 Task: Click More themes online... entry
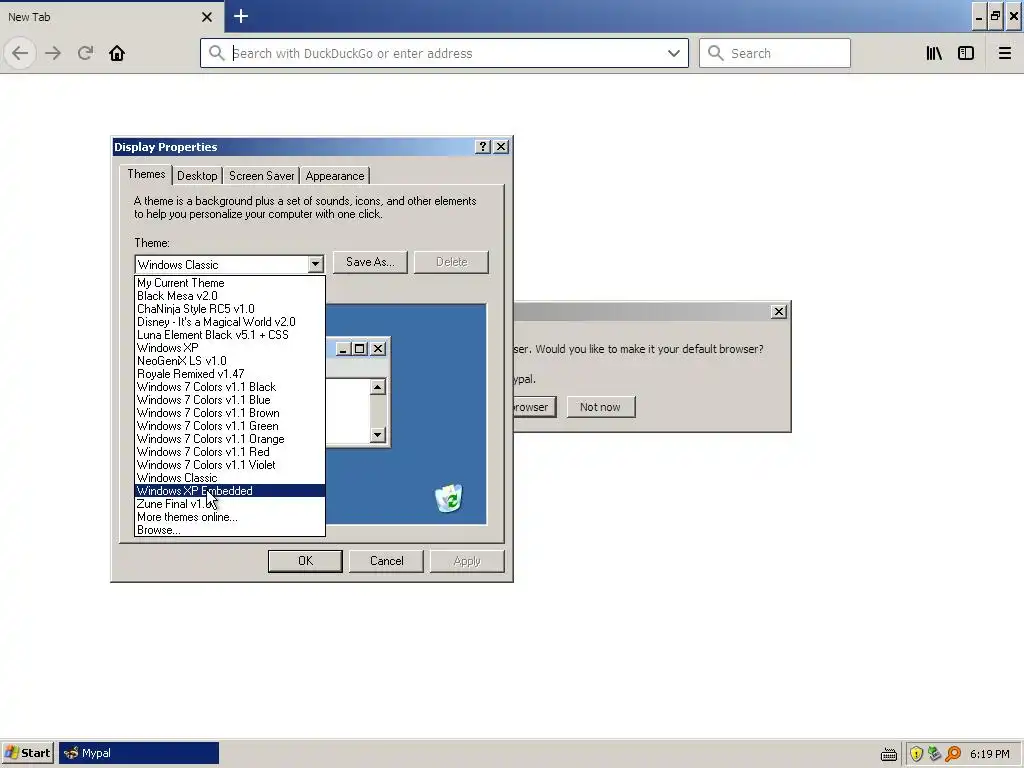click(x=229, y=517)
